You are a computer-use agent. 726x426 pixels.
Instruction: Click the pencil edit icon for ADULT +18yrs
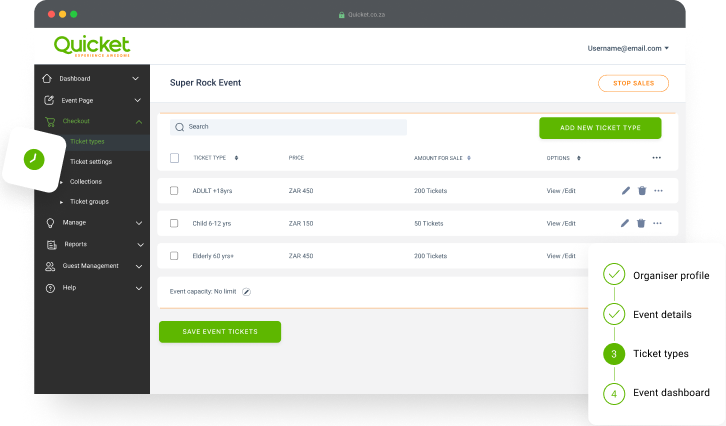(626, 190)
